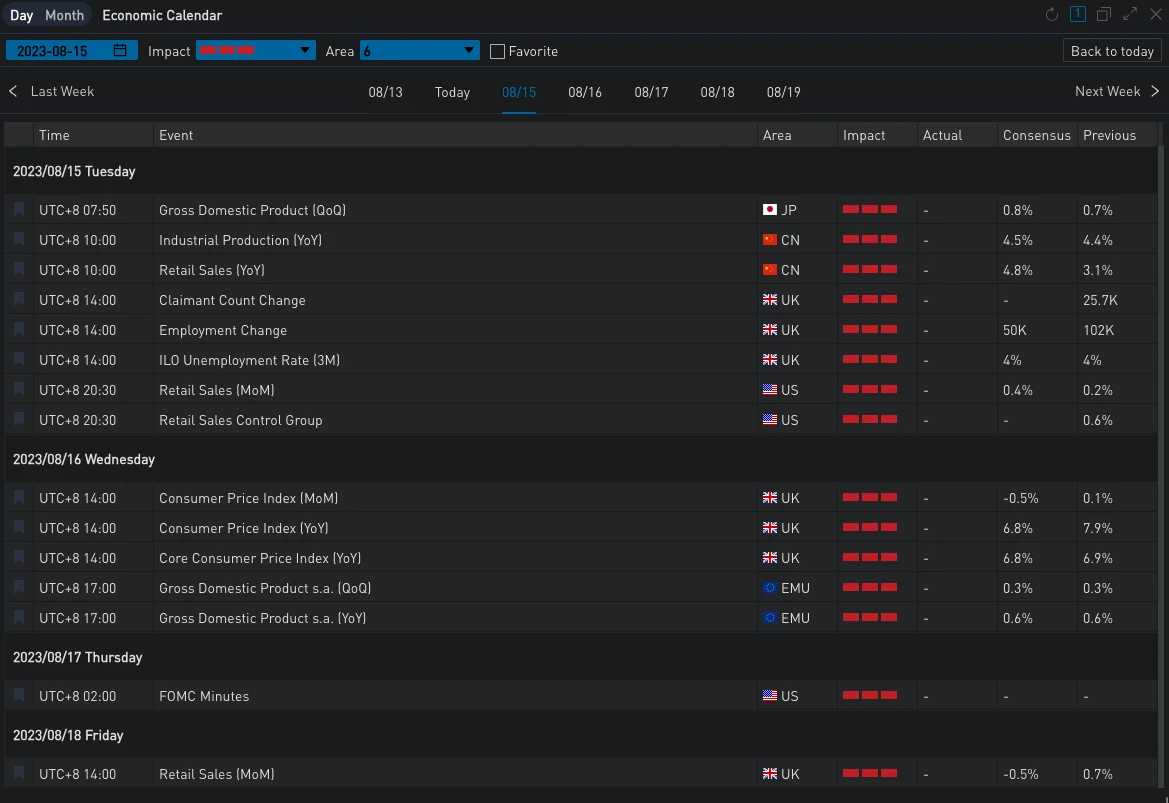Open the calendar picker icon in date field
The image size is (1169, 803).
(x=120, y=51)
